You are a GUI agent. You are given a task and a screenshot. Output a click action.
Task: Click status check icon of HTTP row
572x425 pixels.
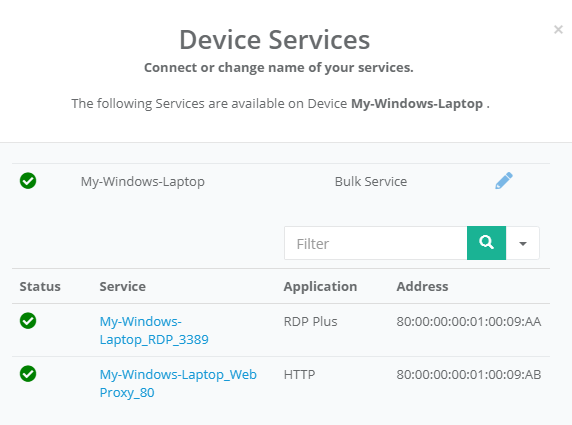(28, 374)
